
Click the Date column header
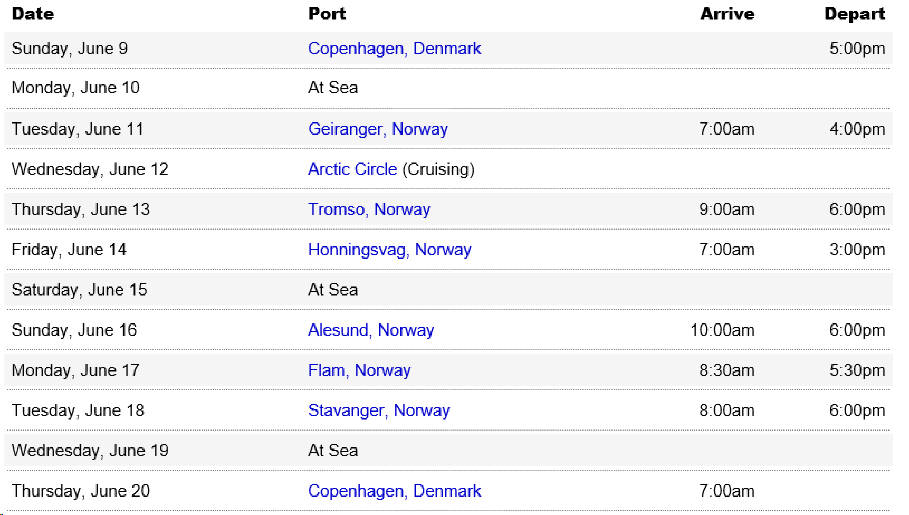pos(33,14)
